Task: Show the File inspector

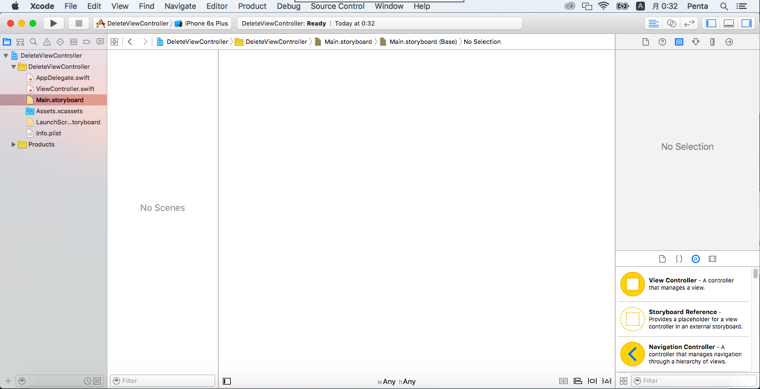Action: point(646,42)
